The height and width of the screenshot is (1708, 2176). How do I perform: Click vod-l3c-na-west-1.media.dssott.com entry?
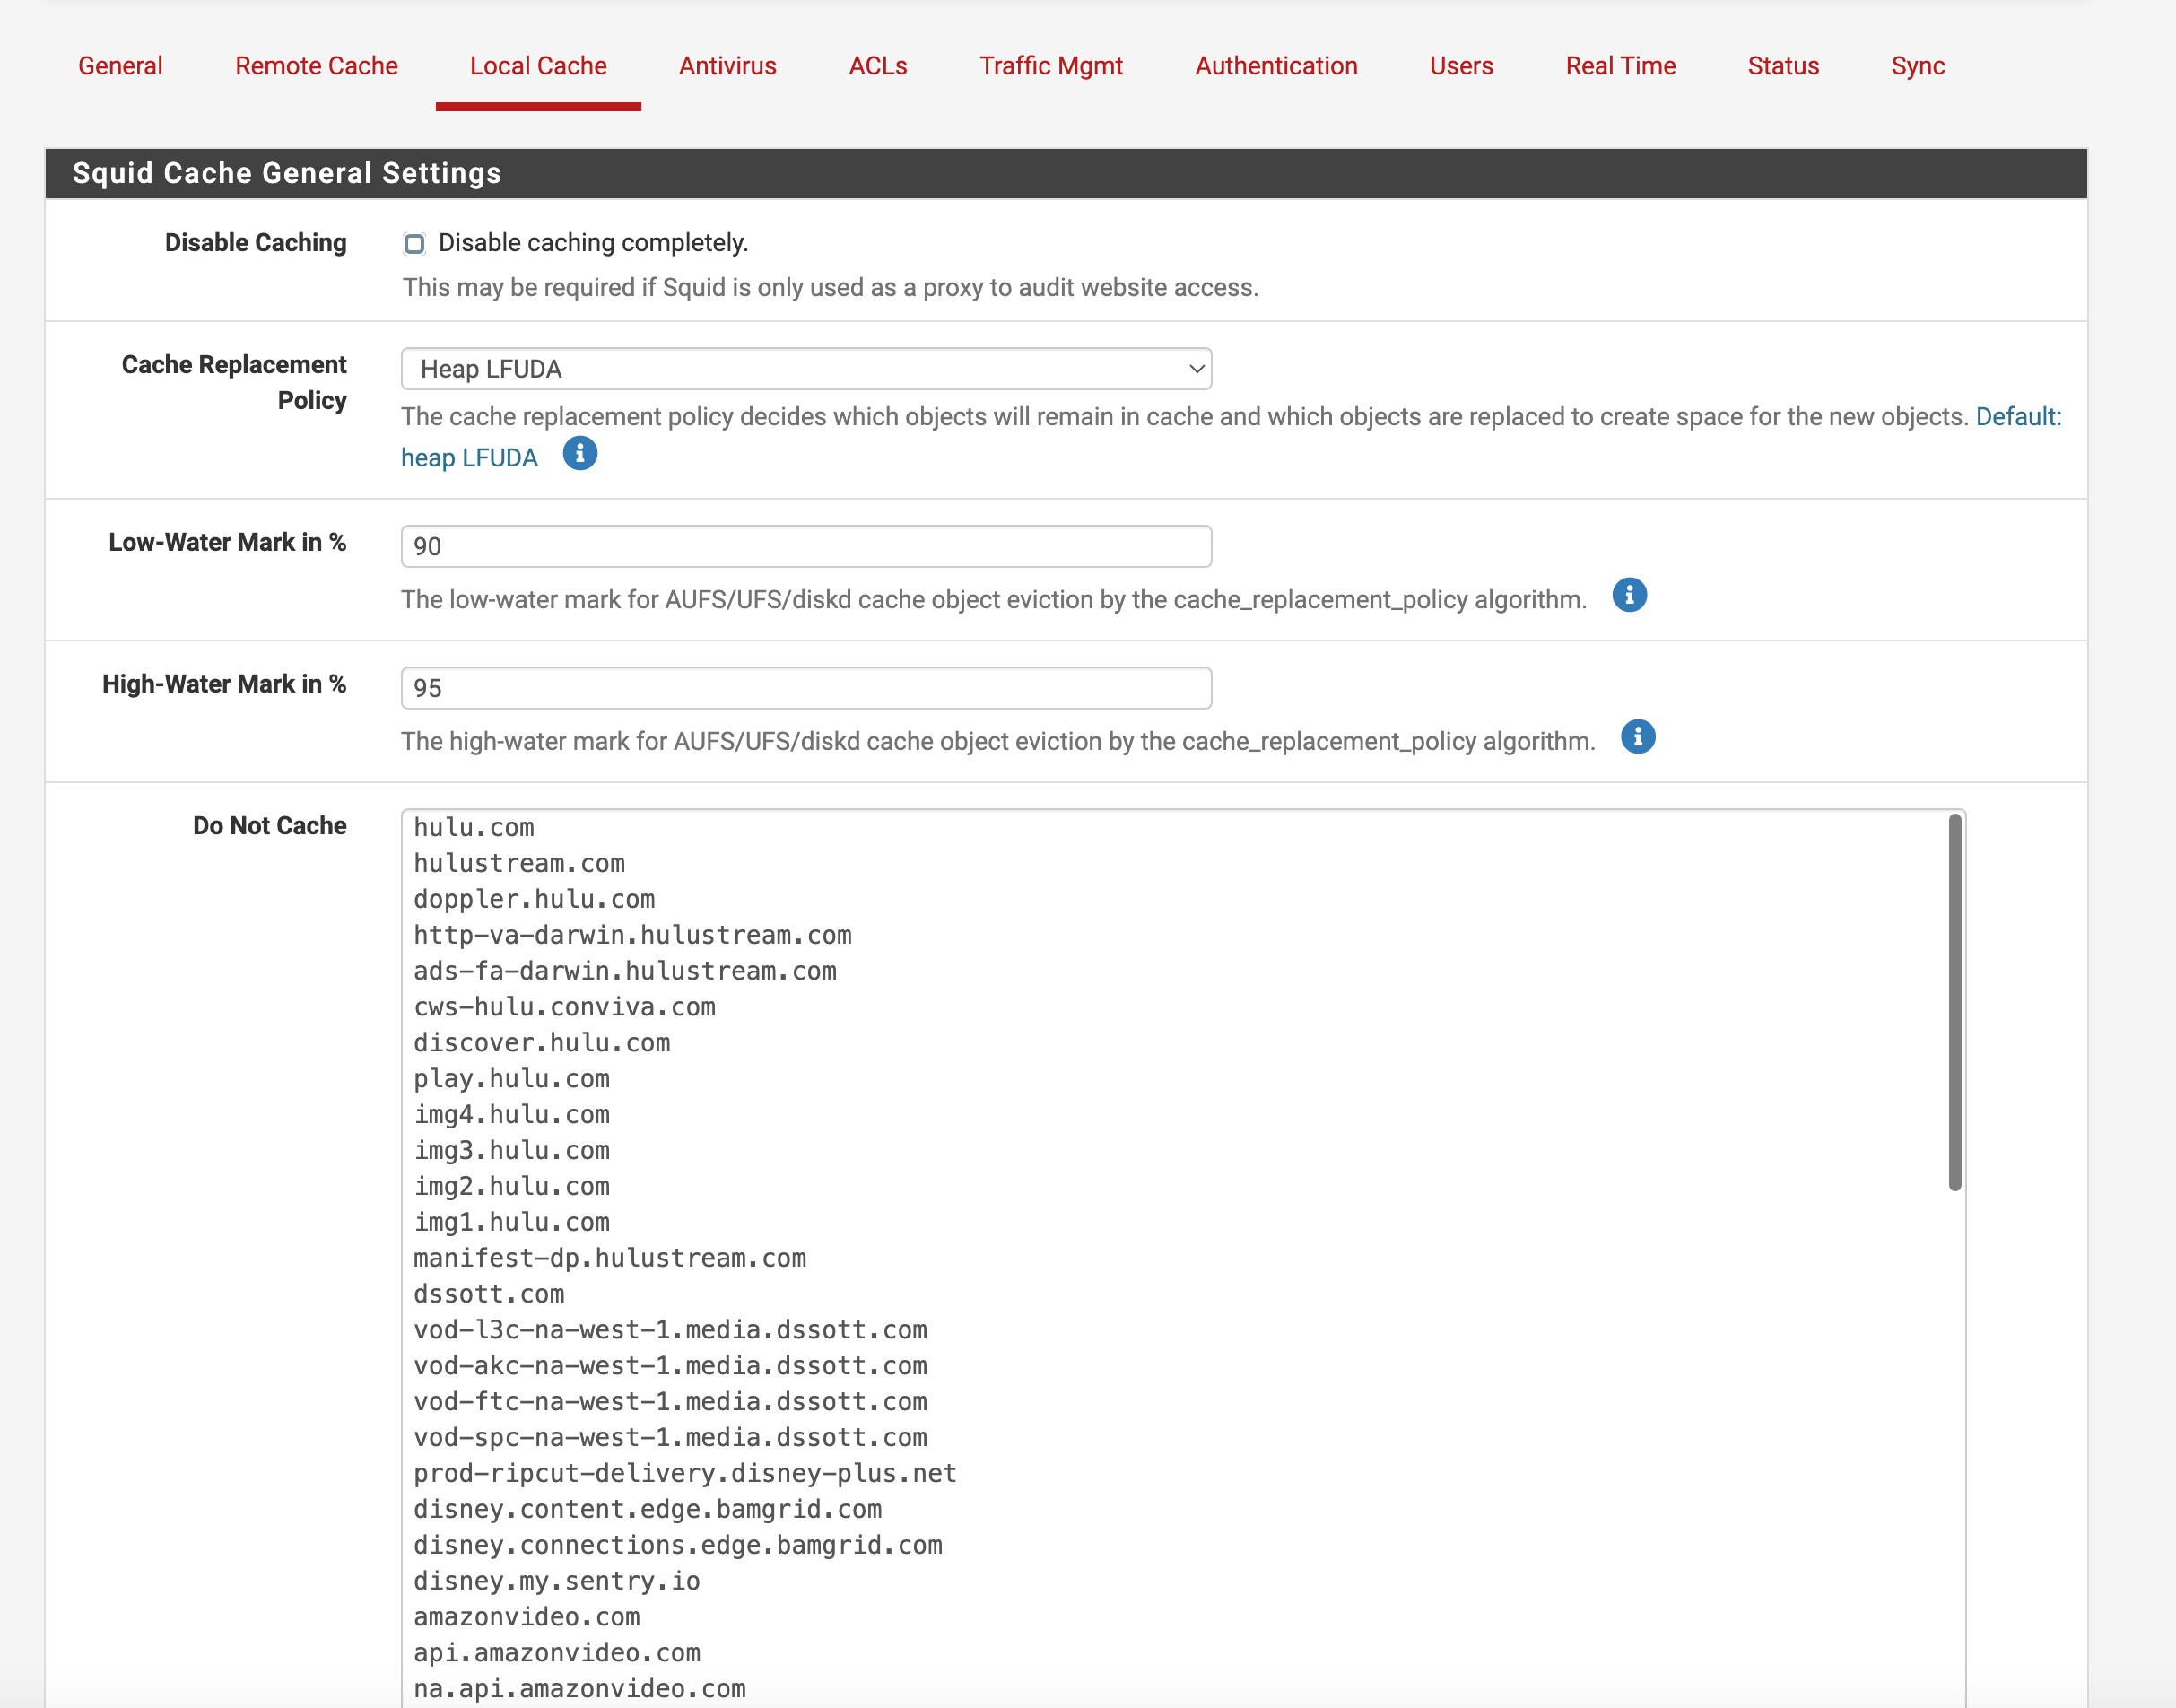tap(670, 1331)
